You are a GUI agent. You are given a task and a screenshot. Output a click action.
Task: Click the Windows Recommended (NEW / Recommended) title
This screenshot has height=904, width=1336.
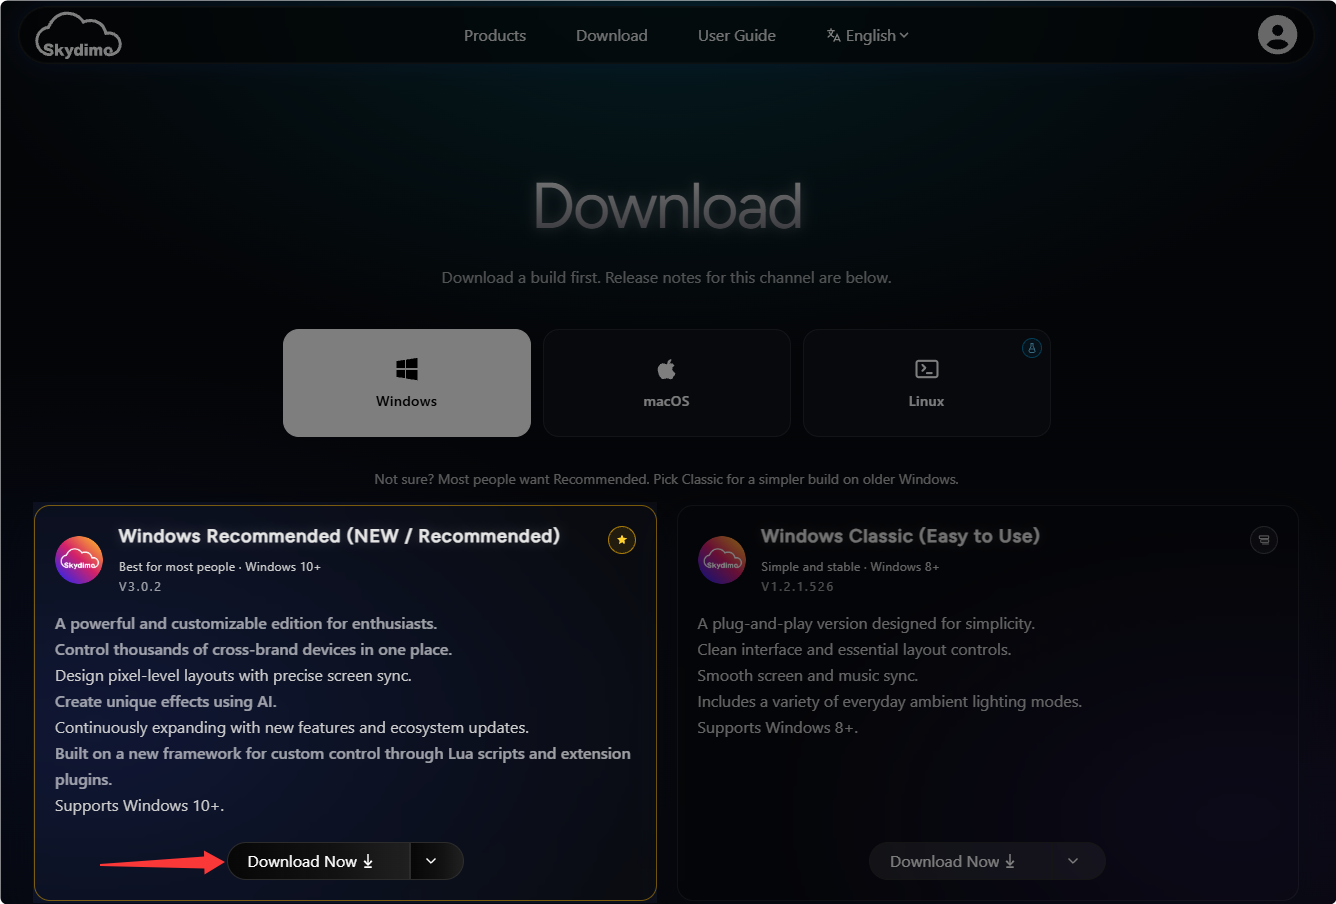point(339,536)
